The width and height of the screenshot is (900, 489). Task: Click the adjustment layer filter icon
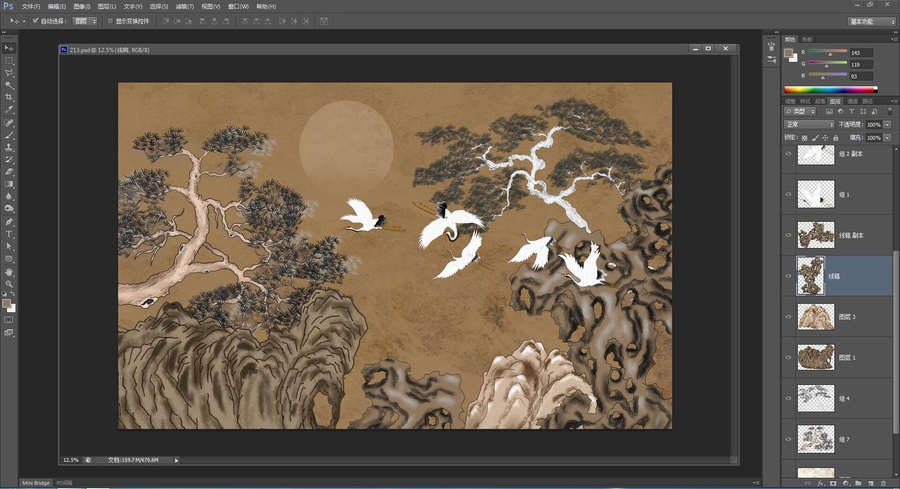[x=840, y=111]
